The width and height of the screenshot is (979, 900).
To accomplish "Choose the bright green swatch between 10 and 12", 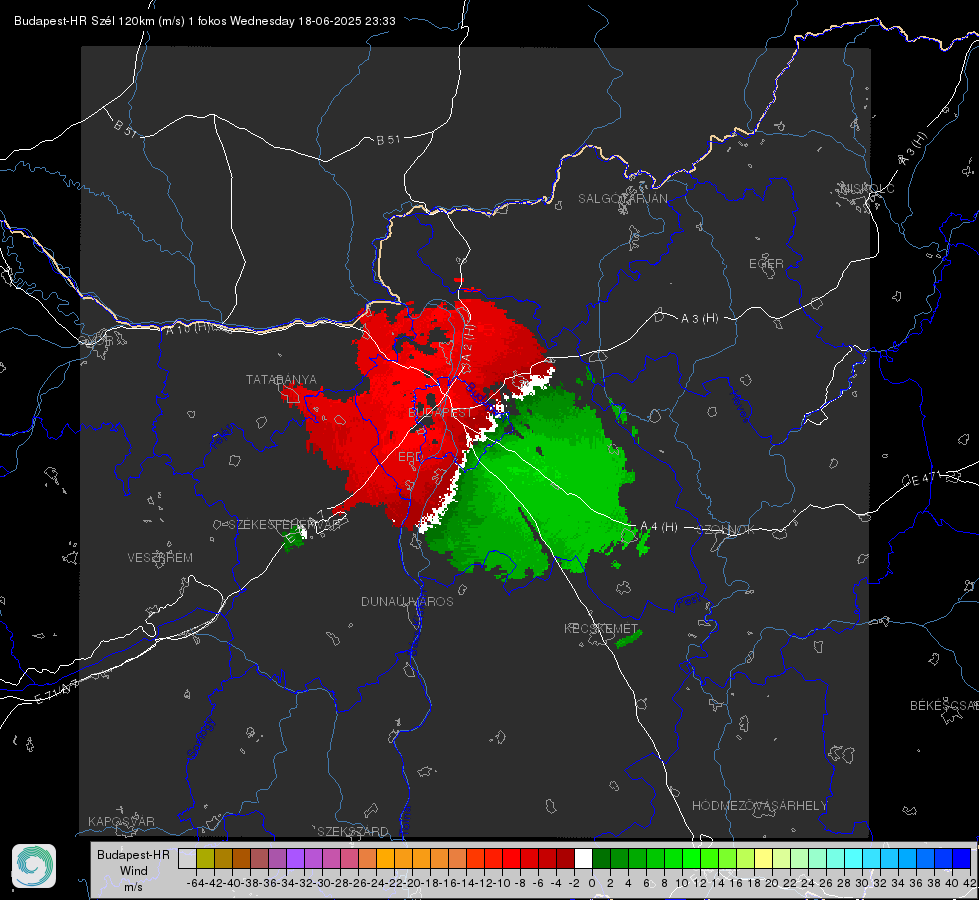I will point(691,858).
